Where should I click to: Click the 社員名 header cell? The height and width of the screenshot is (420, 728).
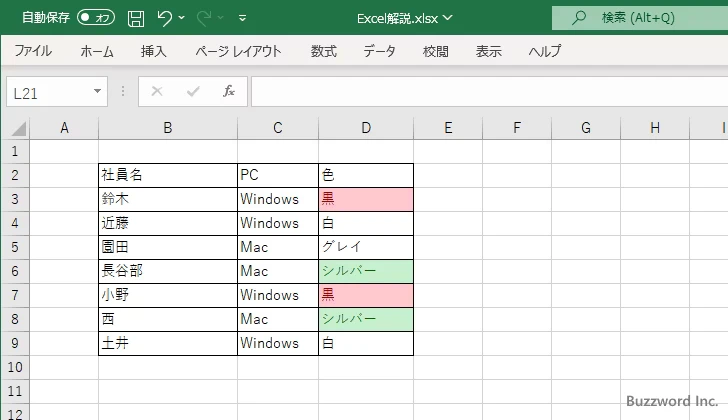point(168,175)
